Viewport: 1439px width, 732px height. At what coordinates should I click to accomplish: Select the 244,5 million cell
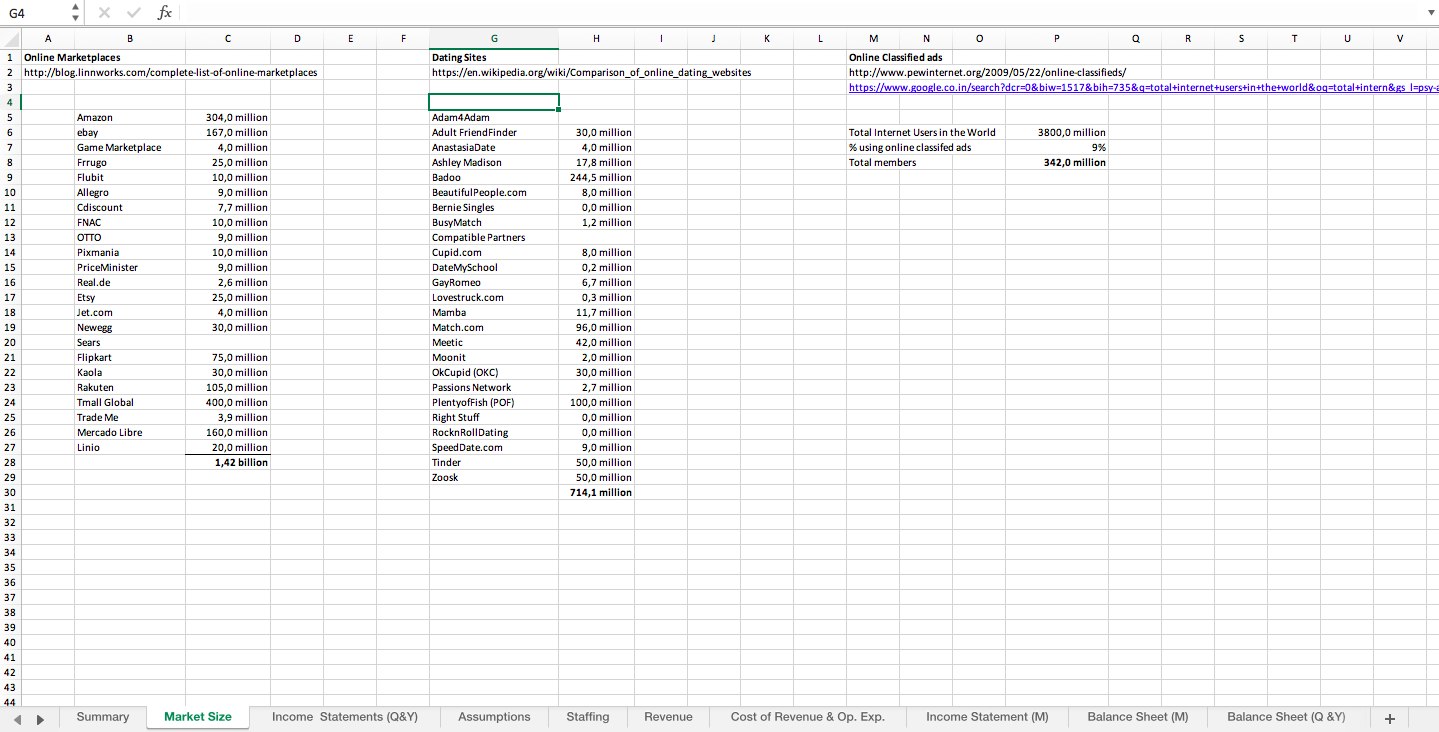[596, 177]
